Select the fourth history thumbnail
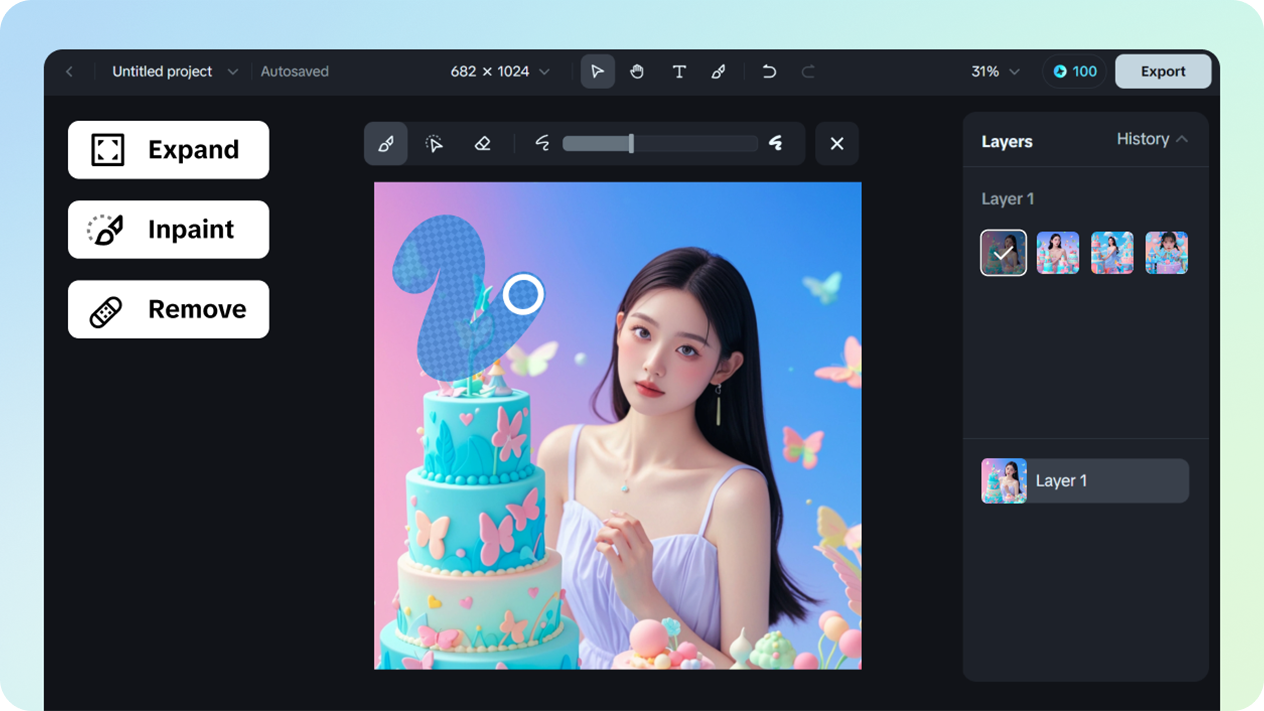 [1166, 253]
